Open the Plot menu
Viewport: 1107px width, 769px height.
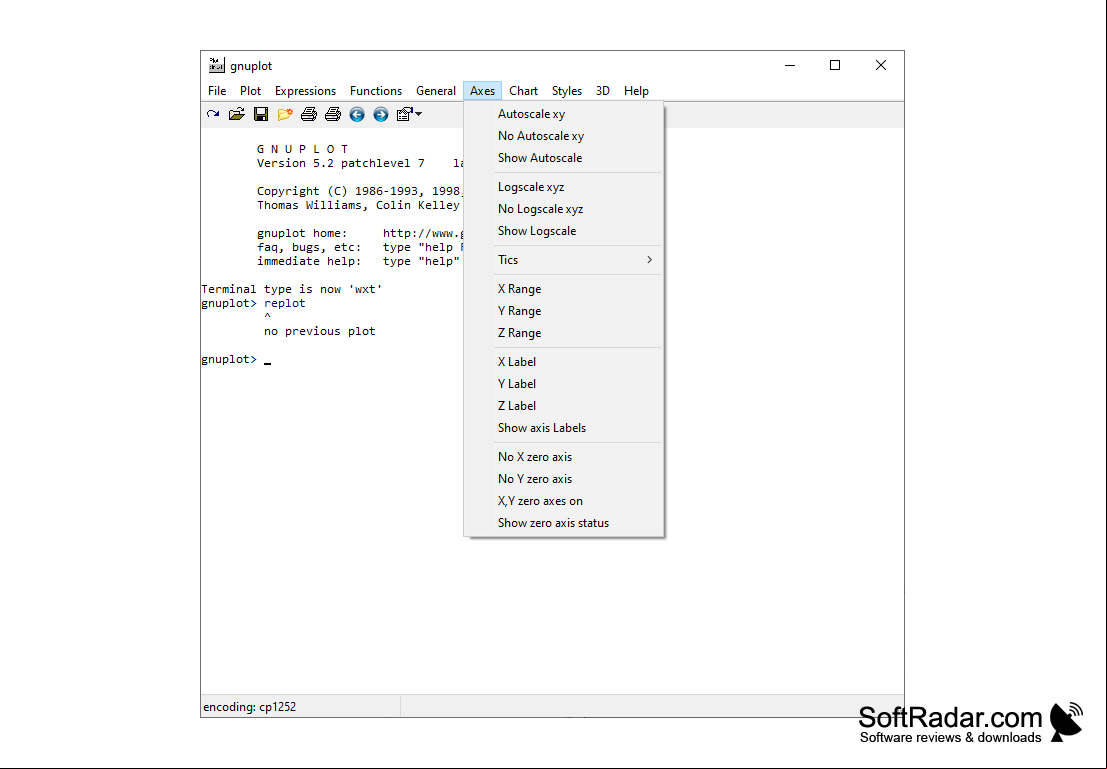pos(250,91)
